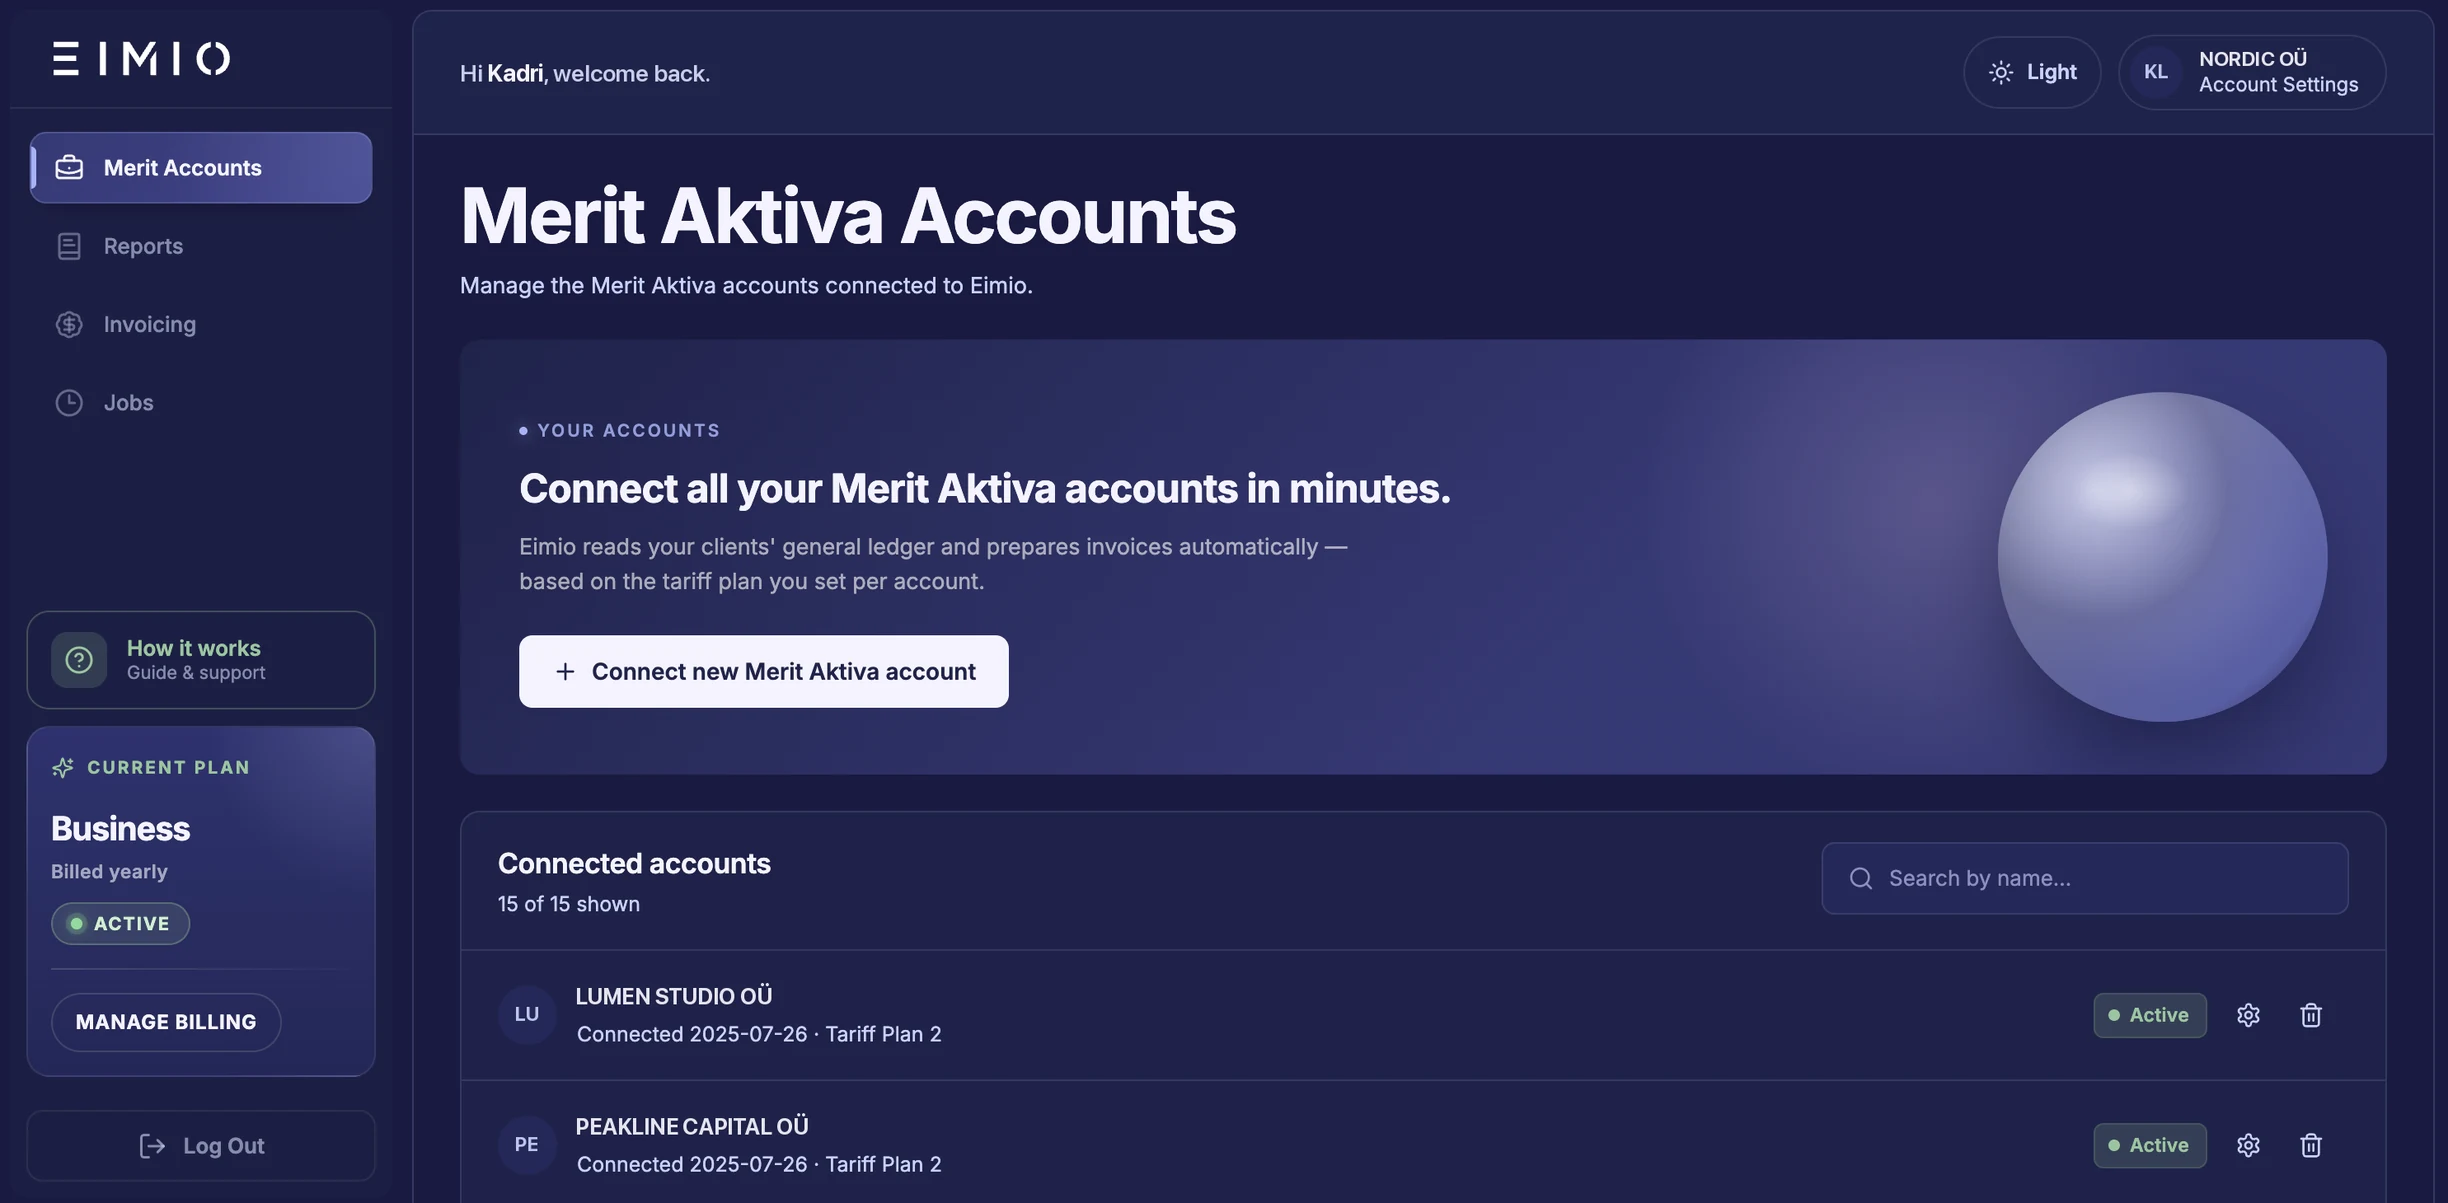Go to Reports in the sidebar
Image resolution: width=2448 pixels, height=1203 pixels.
coord(201,246)
